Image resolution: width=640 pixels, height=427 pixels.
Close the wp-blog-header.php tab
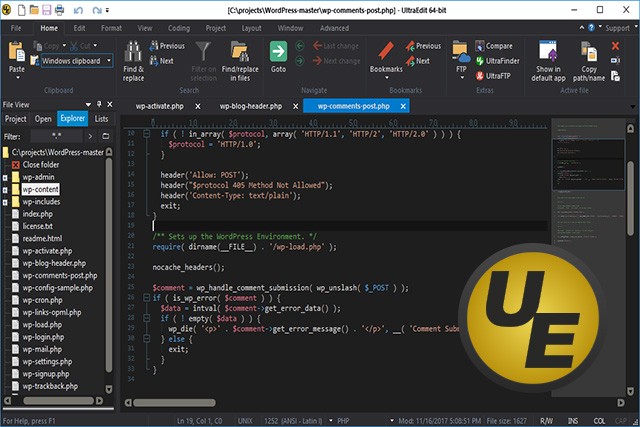point(296,106)
